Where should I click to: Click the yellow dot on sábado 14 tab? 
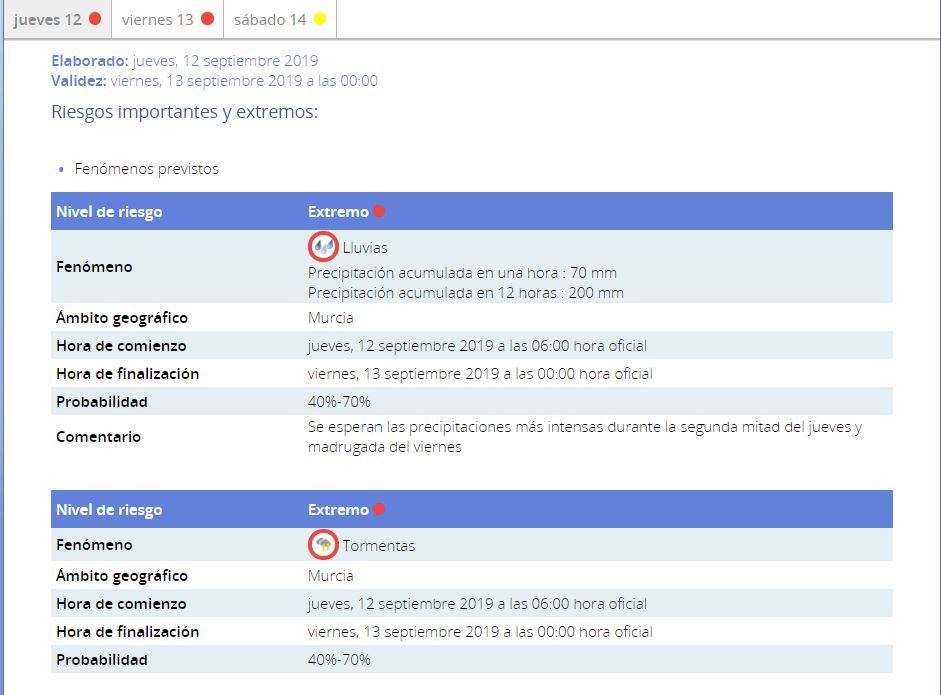[x=320, y=19]
